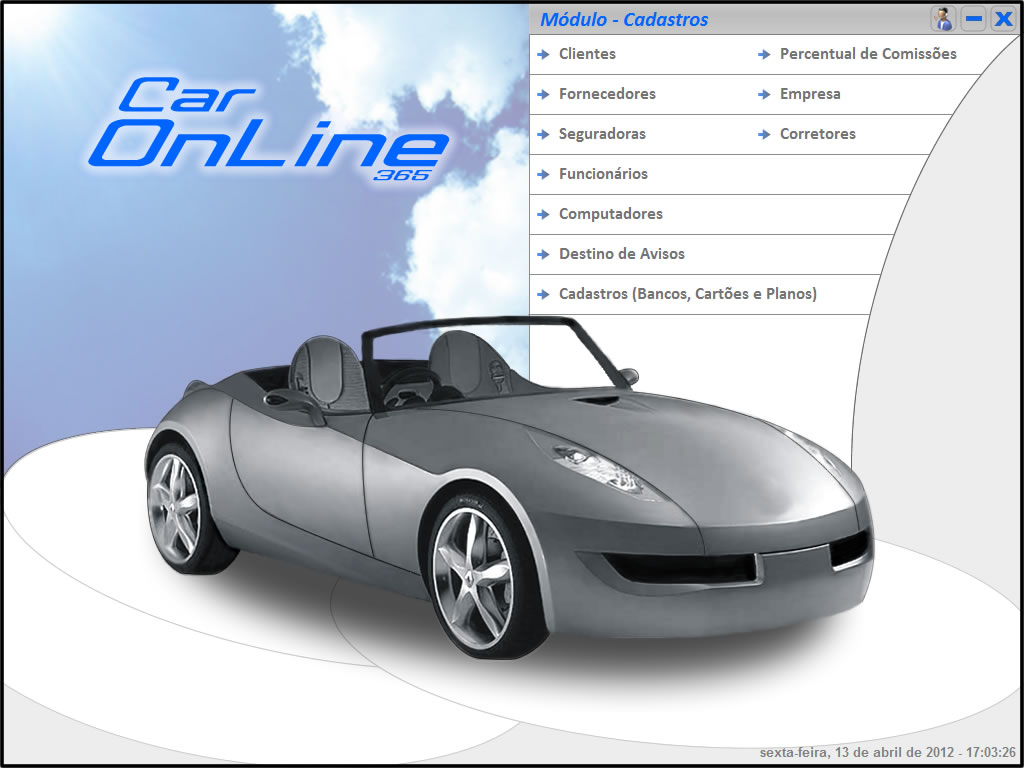Select the Empresa option

coord(810,94)
